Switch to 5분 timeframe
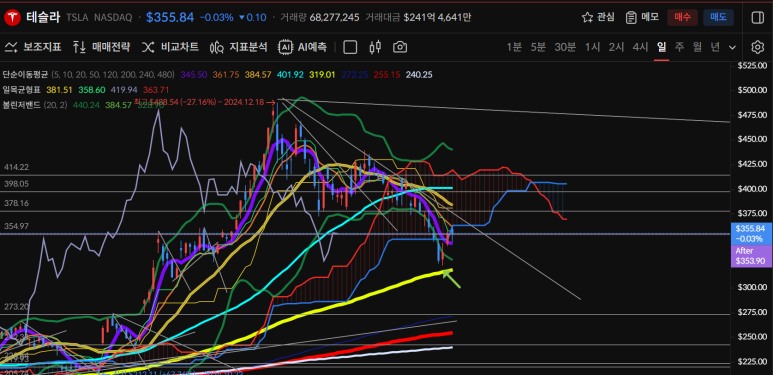This screenshot has width=773, height=375. [x=538, y=47]
